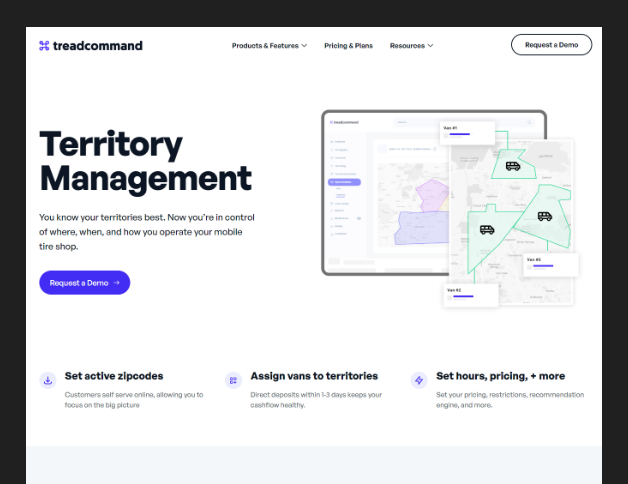Click the Set hours, pricing, + more heading
Viewport: 628px width, 484px height.
(x=501, y=376)
